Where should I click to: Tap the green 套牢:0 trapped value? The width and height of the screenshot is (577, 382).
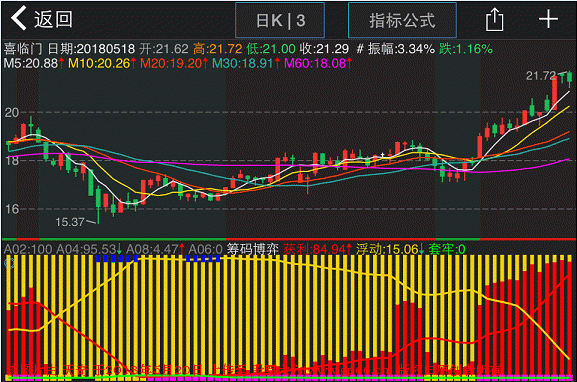tap(447, 249)
